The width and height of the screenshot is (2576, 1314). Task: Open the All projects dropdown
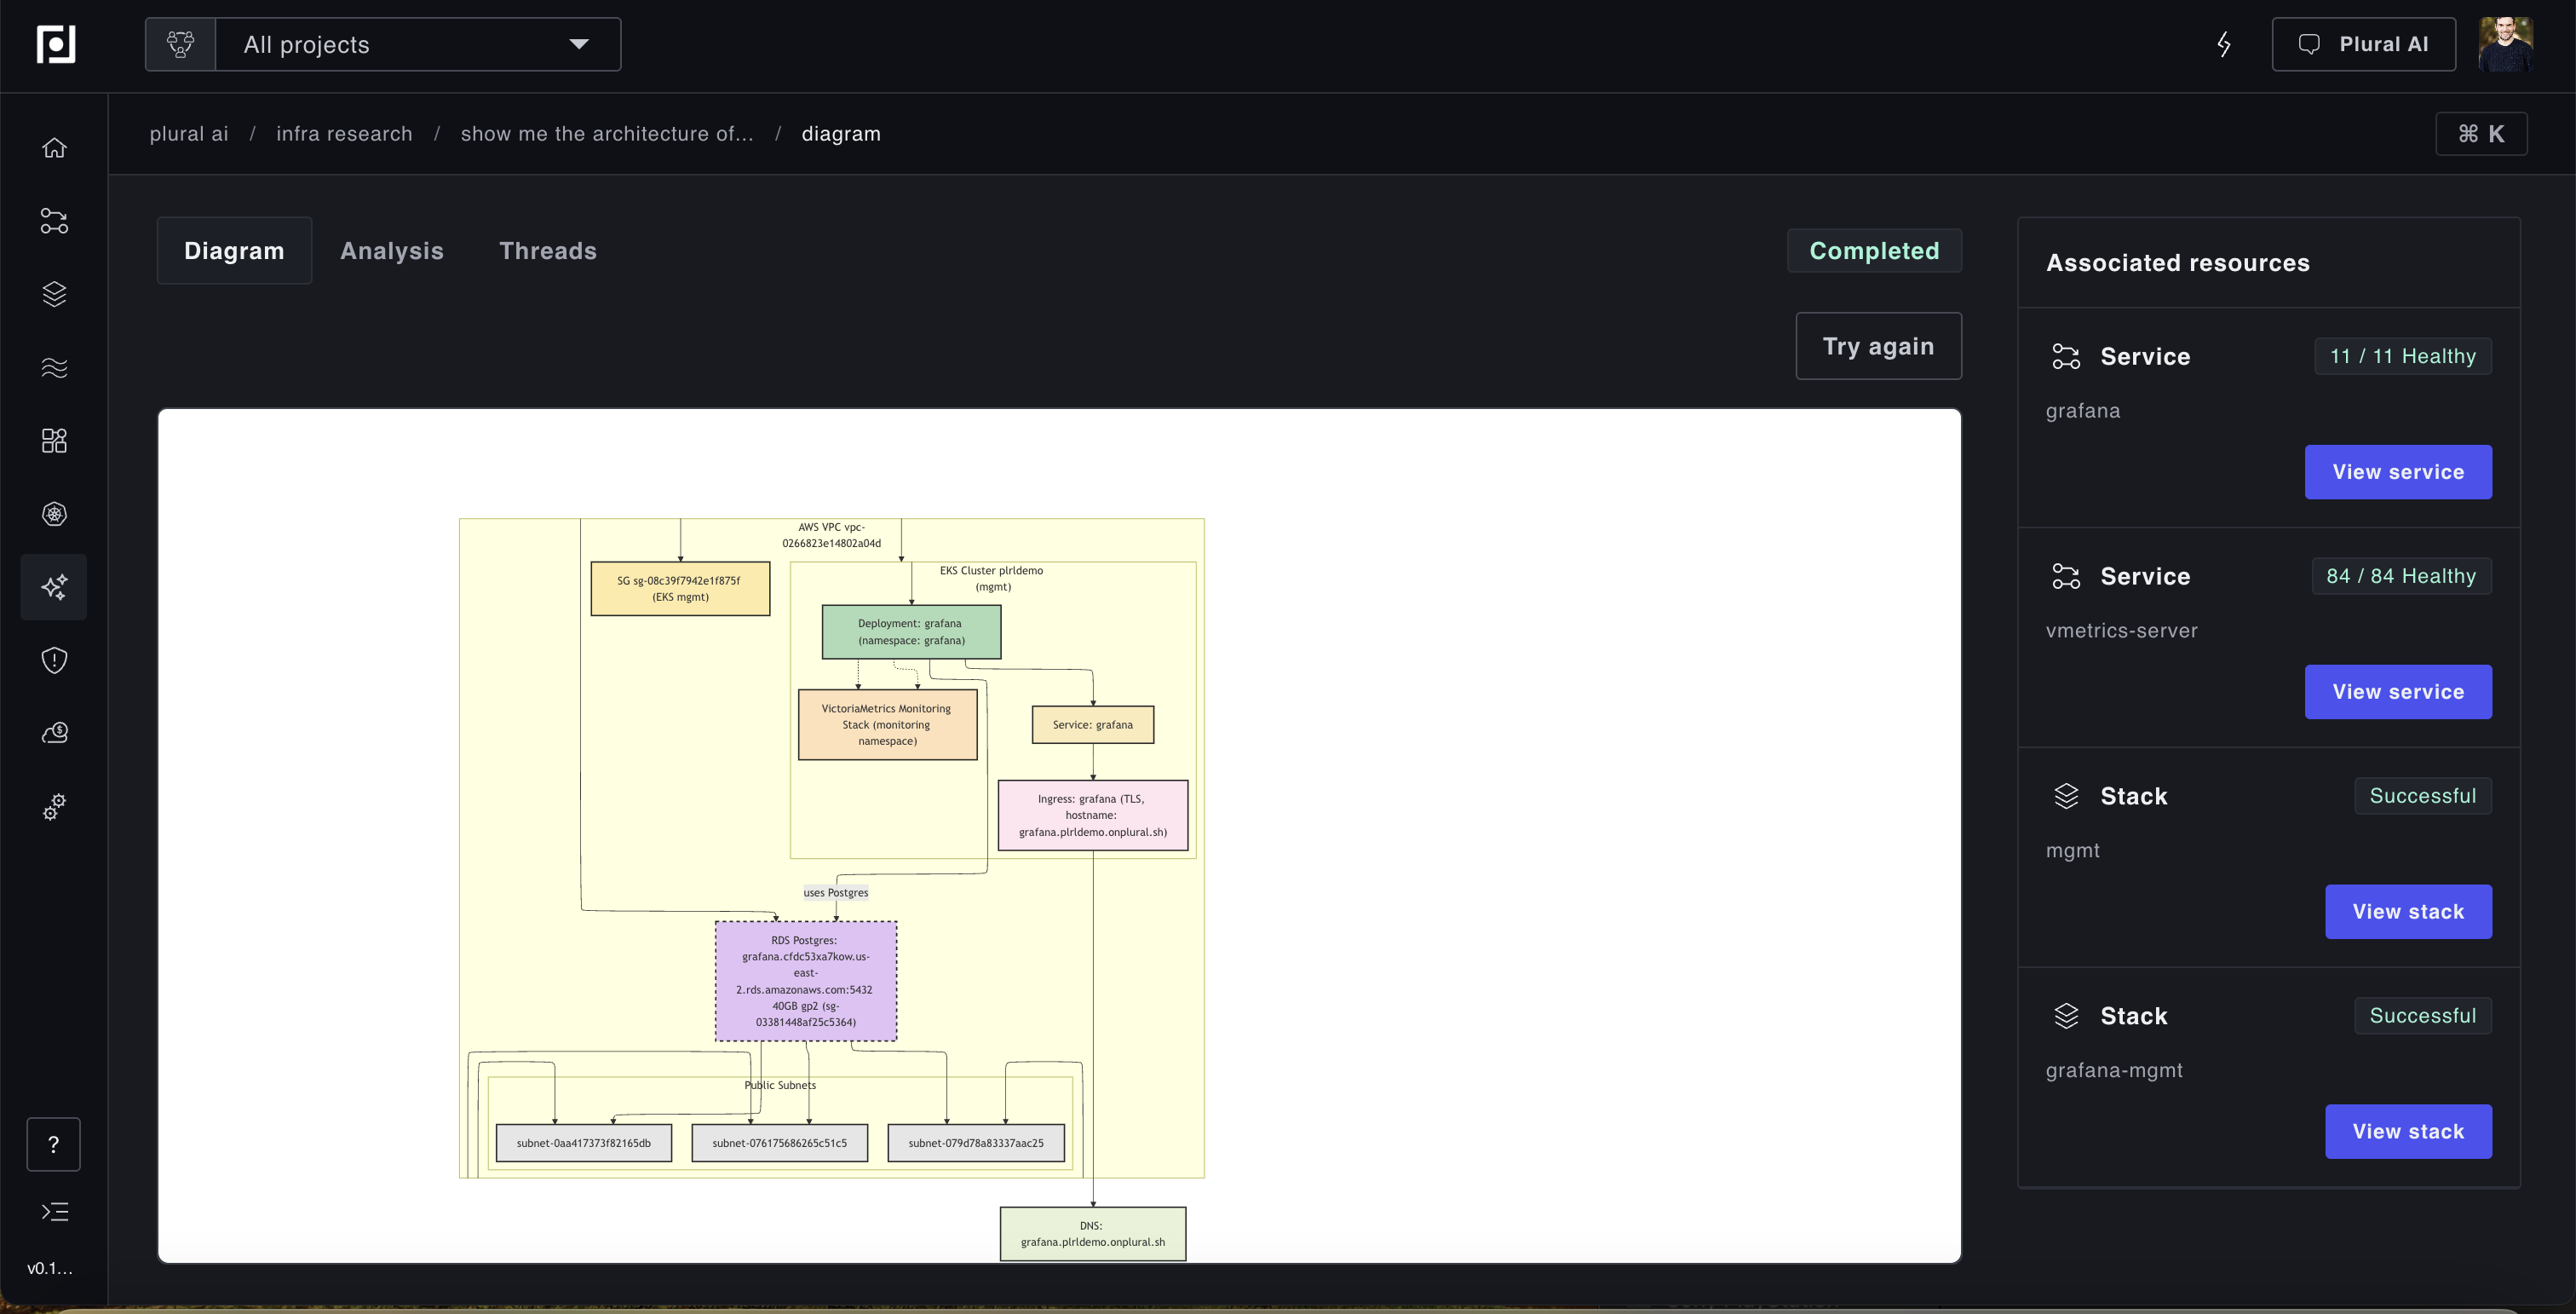pyautogui.click(x=417, y=44)
